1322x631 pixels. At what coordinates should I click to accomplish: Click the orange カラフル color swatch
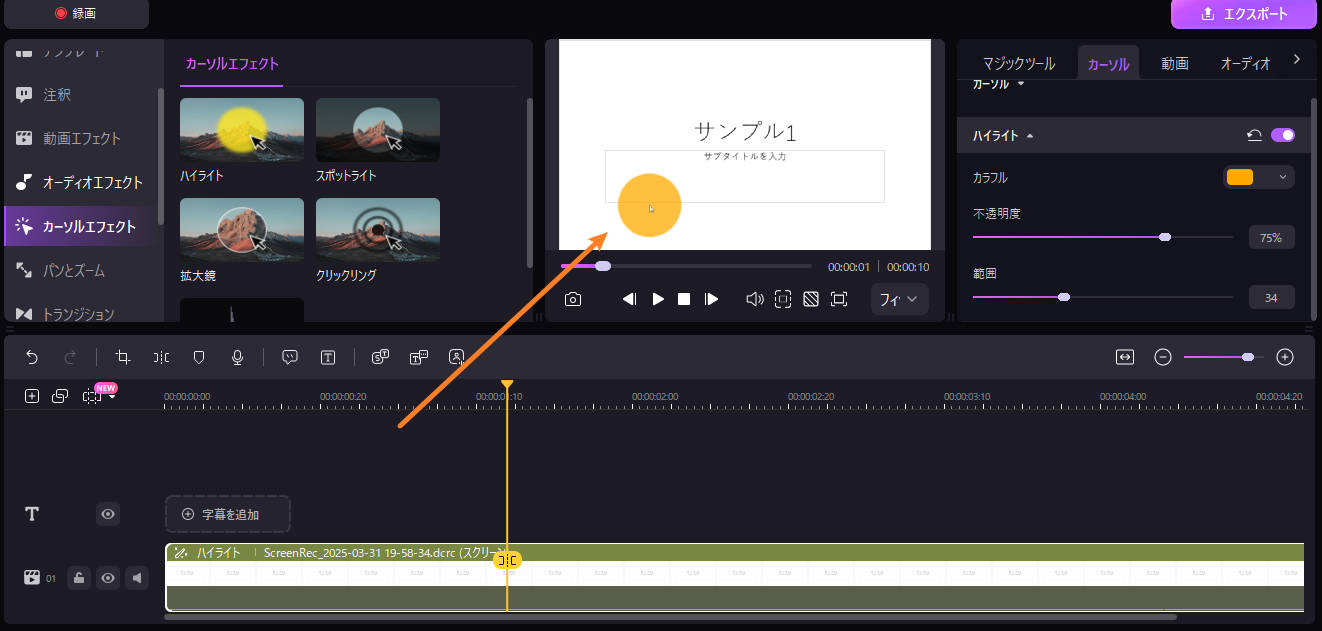pyautogui.click(x=1240, y=177)
